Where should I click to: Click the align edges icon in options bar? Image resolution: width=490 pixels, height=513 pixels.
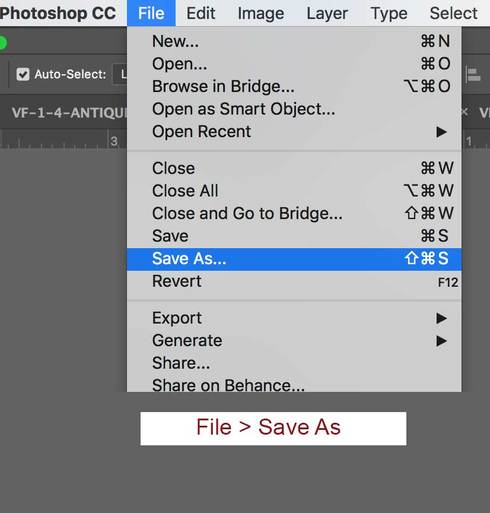coord(473,75)
